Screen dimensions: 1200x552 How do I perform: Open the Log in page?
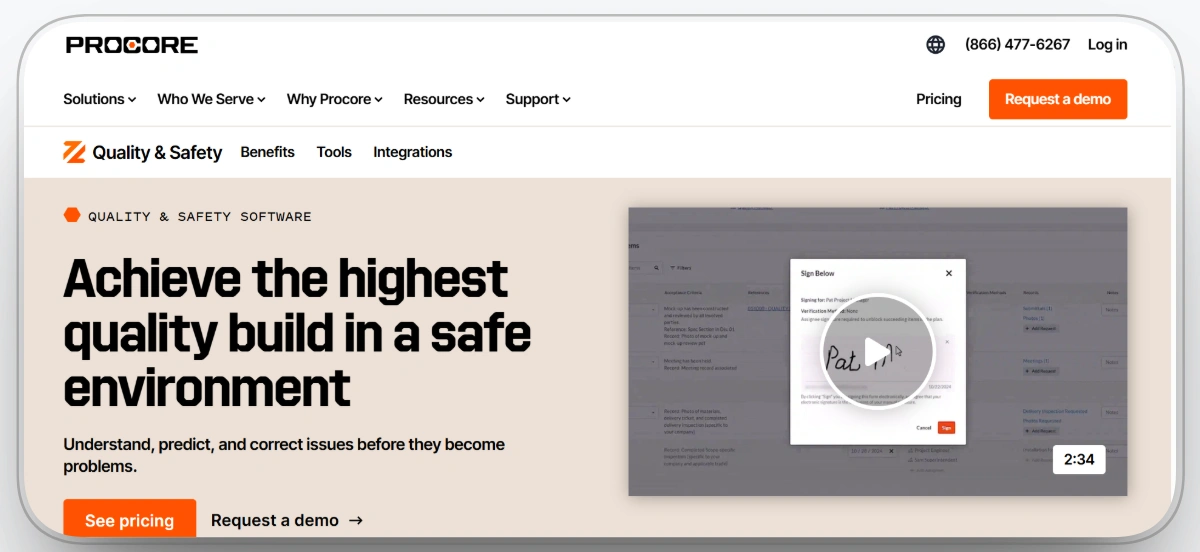tap(1107, 44)
